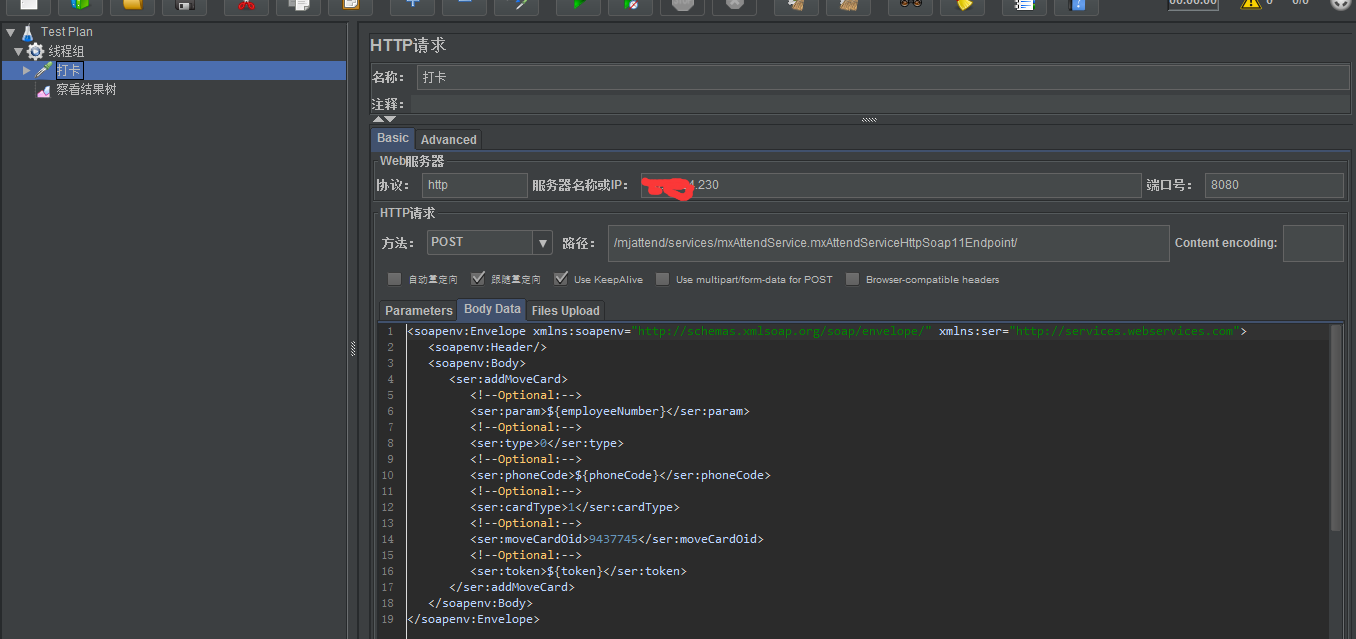The height and width of the screenshot is (639, 1356).
Task: Uncheck Use KeepAlive checkbox
Action: pos(561,279)
